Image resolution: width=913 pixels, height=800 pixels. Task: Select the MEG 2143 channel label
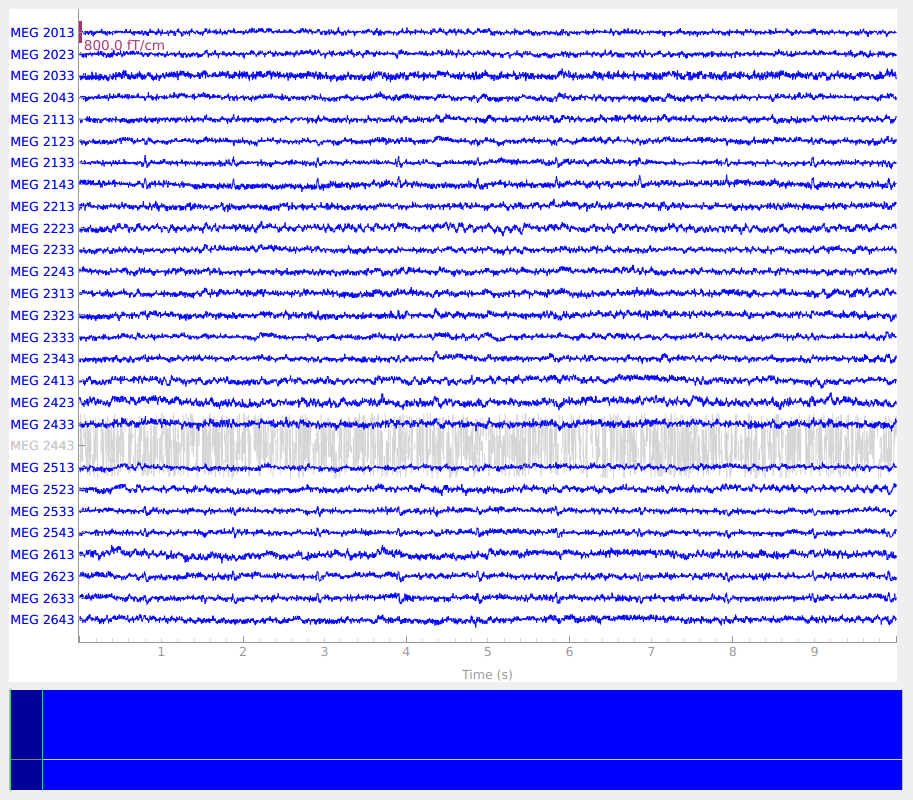[x=42, y=185]
